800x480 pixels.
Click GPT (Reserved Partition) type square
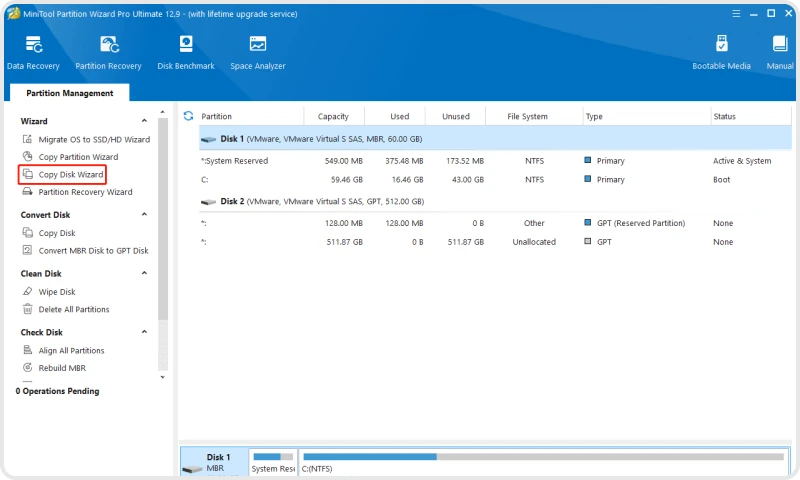(588, 222)
